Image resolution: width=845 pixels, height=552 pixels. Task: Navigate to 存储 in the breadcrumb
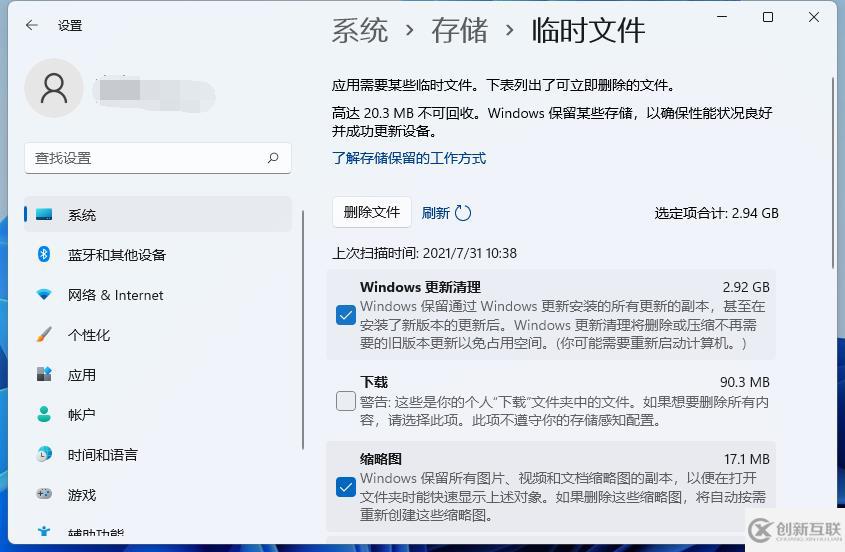[x=459, y=30]
